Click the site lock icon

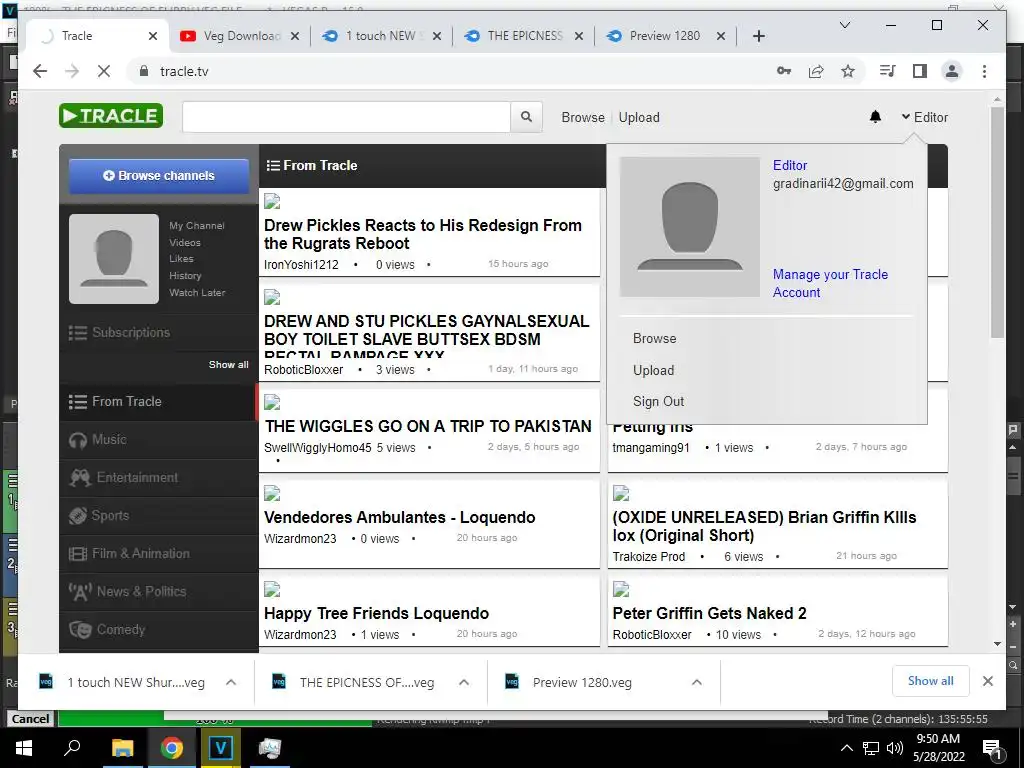pyautogui.click(x=144, y=71)
